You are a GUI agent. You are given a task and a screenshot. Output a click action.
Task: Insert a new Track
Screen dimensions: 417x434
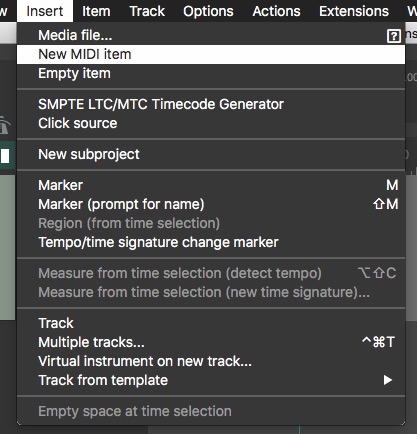[211, 323]
